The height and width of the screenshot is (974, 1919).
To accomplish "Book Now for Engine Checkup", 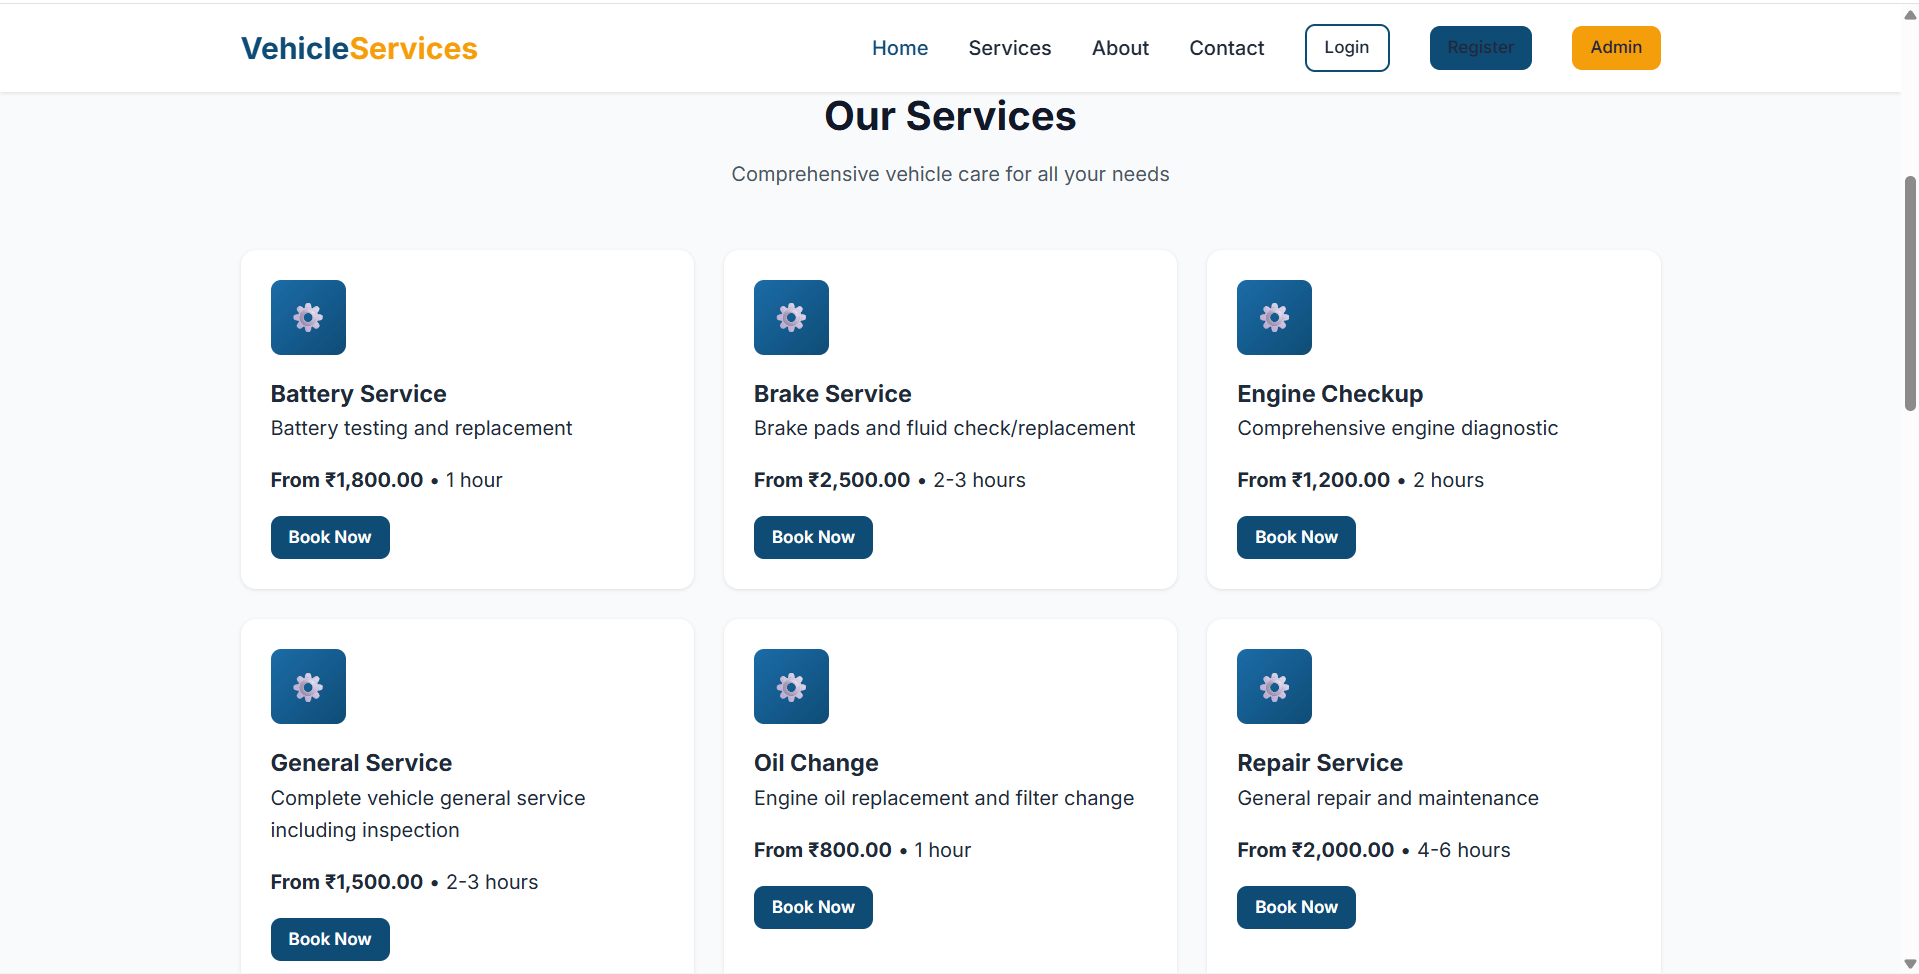I will (1296, 537).
